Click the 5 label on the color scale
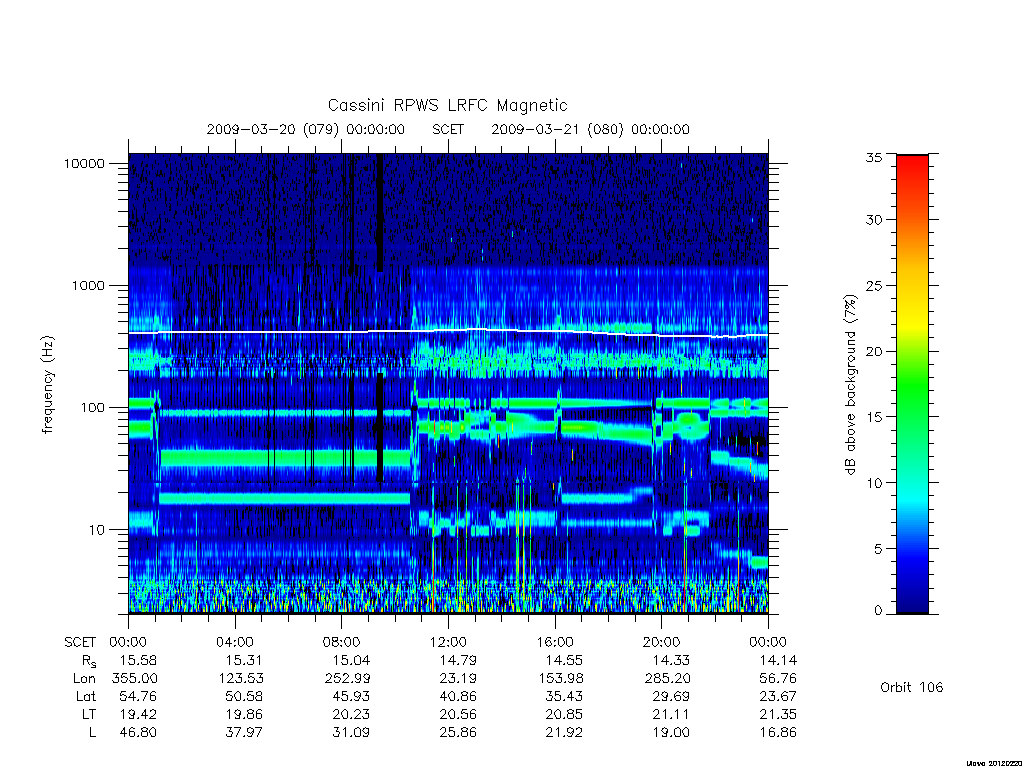Image resolution: width=1024 pixels, height=768 pixels. point(878,549)
